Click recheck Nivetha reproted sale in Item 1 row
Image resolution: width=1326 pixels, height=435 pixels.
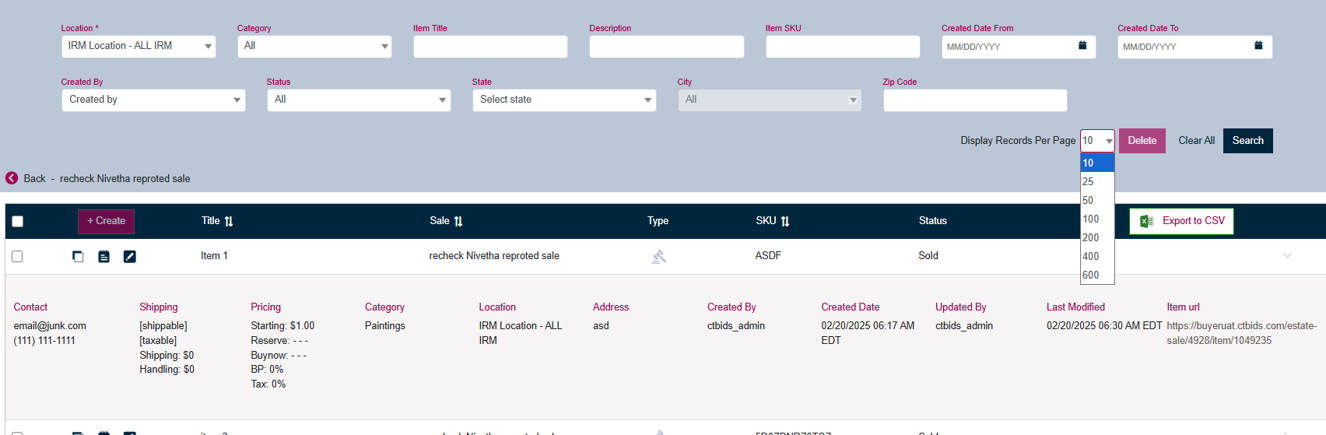tap(494, 256)
